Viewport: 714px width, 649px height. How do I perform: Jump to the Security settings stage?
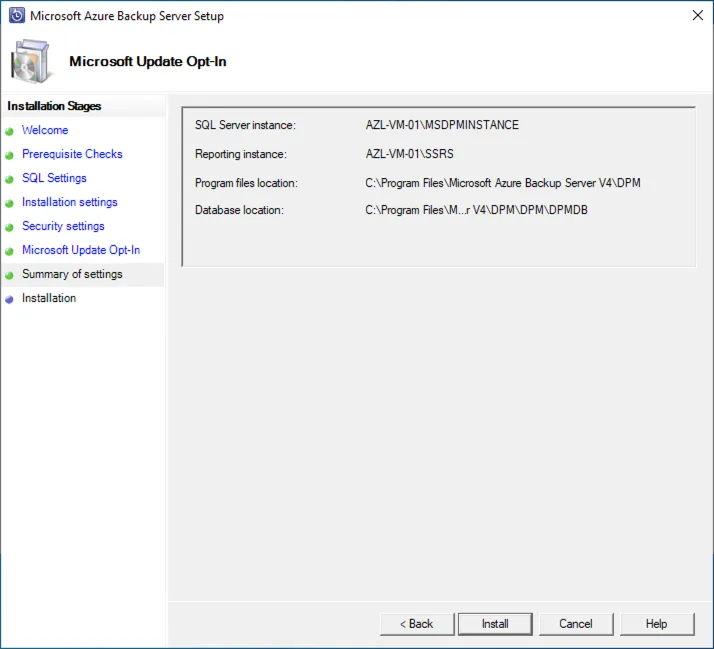[63, 226]
